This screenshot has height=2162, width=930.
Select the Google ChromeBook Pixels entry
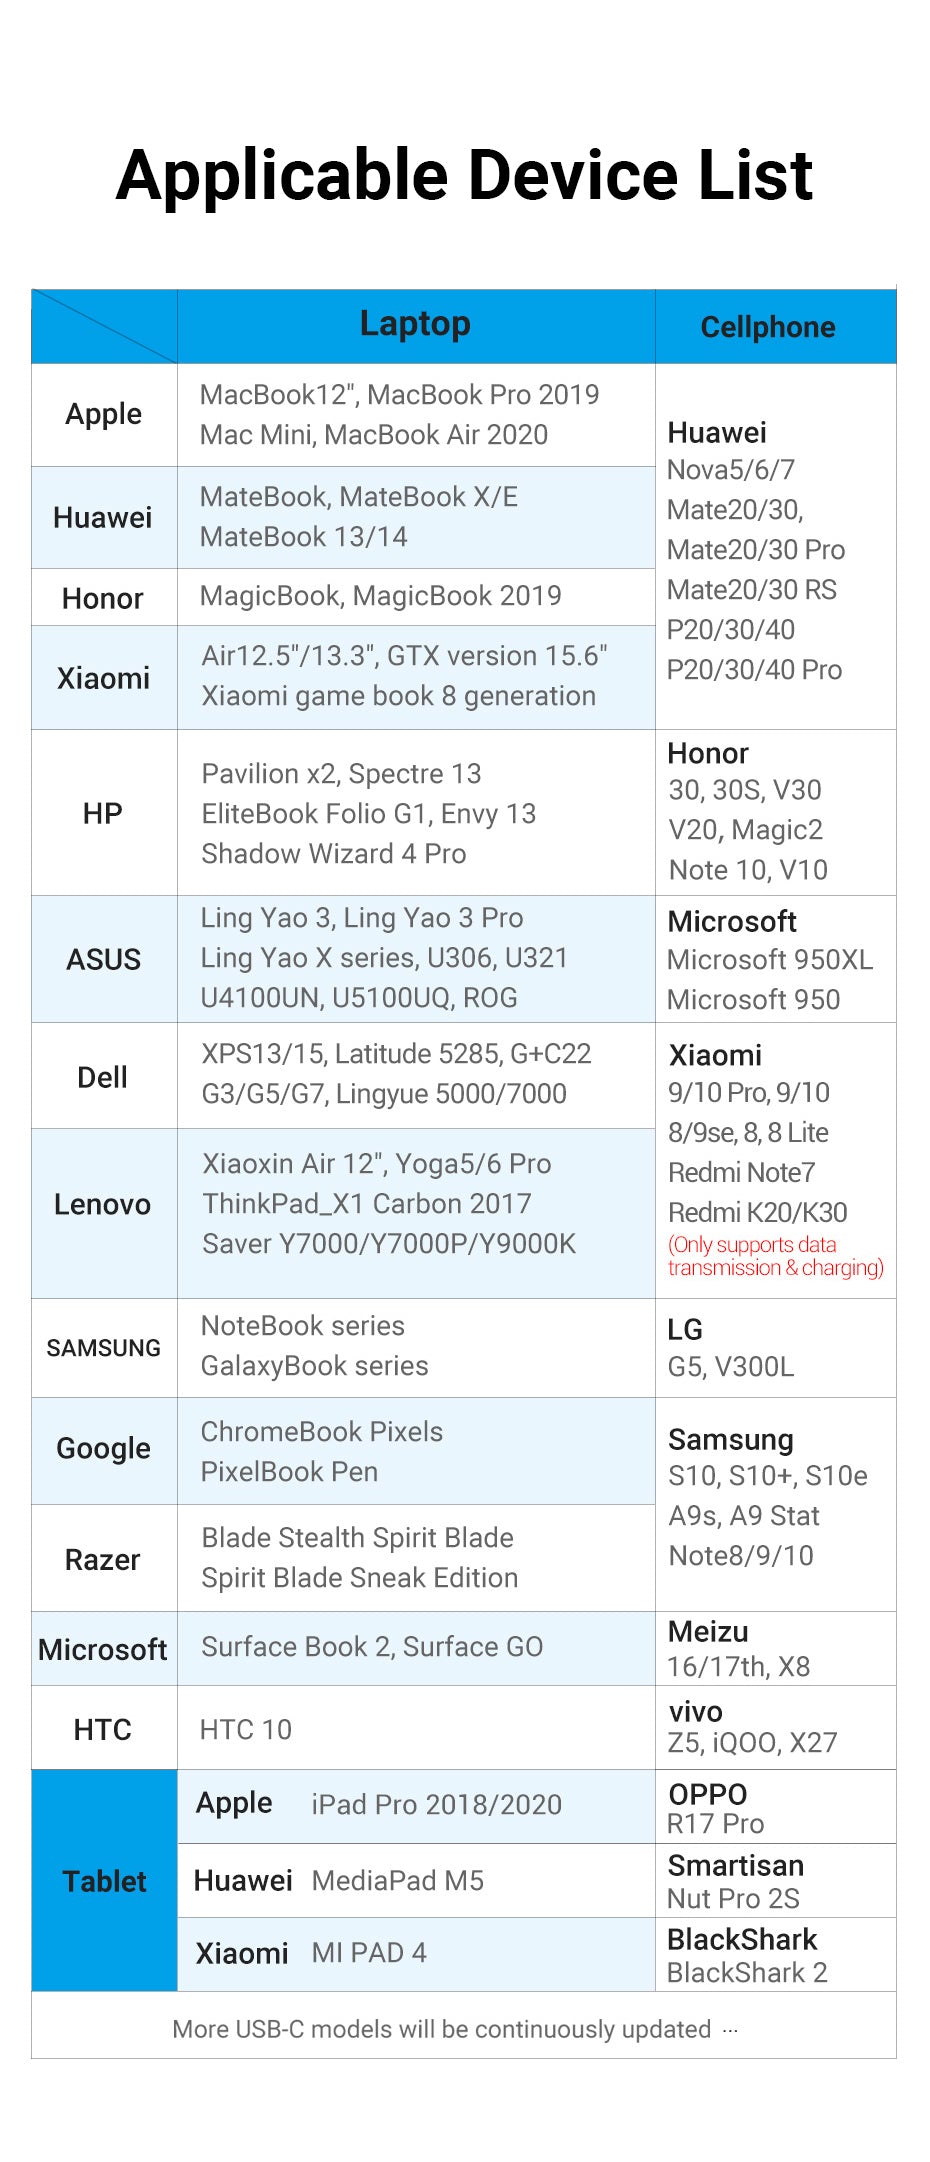click(322, 1432)
